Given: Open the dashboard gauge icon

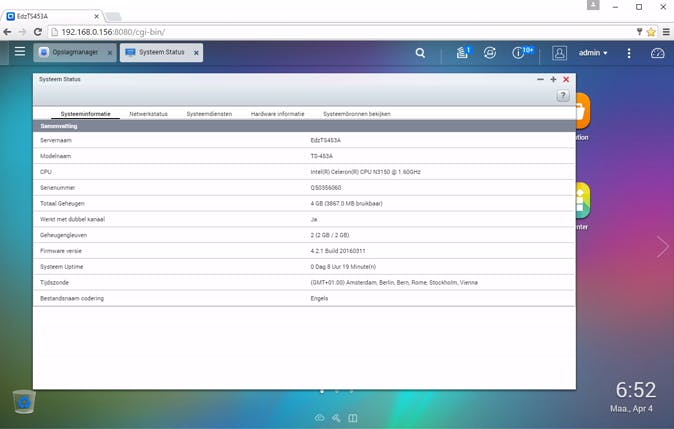Looking at the screenshot, I should pos(657,53).
